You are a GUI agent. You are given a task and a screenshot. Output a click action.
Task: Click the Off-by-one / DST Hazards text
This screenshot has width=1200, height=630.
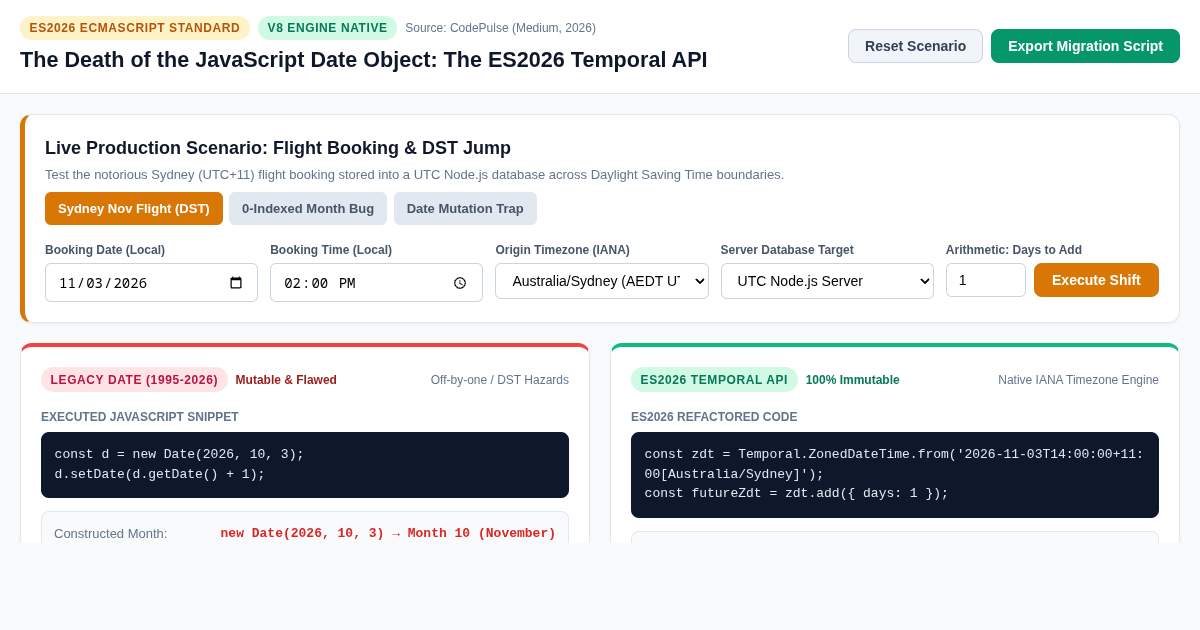pos(500,380)
